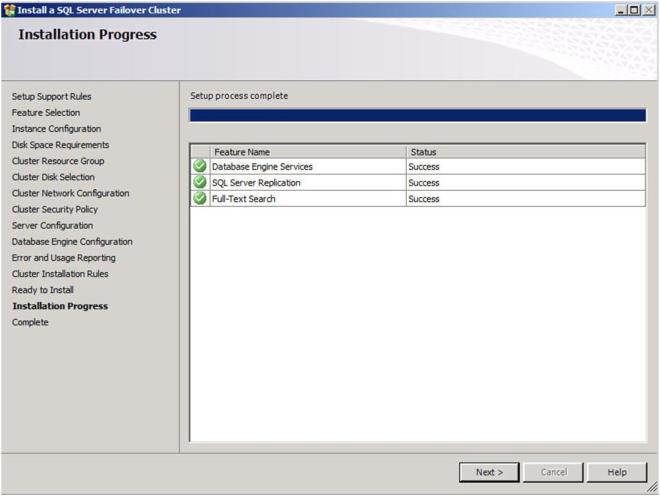Close the SQL Server installer window
Screen dimensions: 660x496
[x=648, y=9]
